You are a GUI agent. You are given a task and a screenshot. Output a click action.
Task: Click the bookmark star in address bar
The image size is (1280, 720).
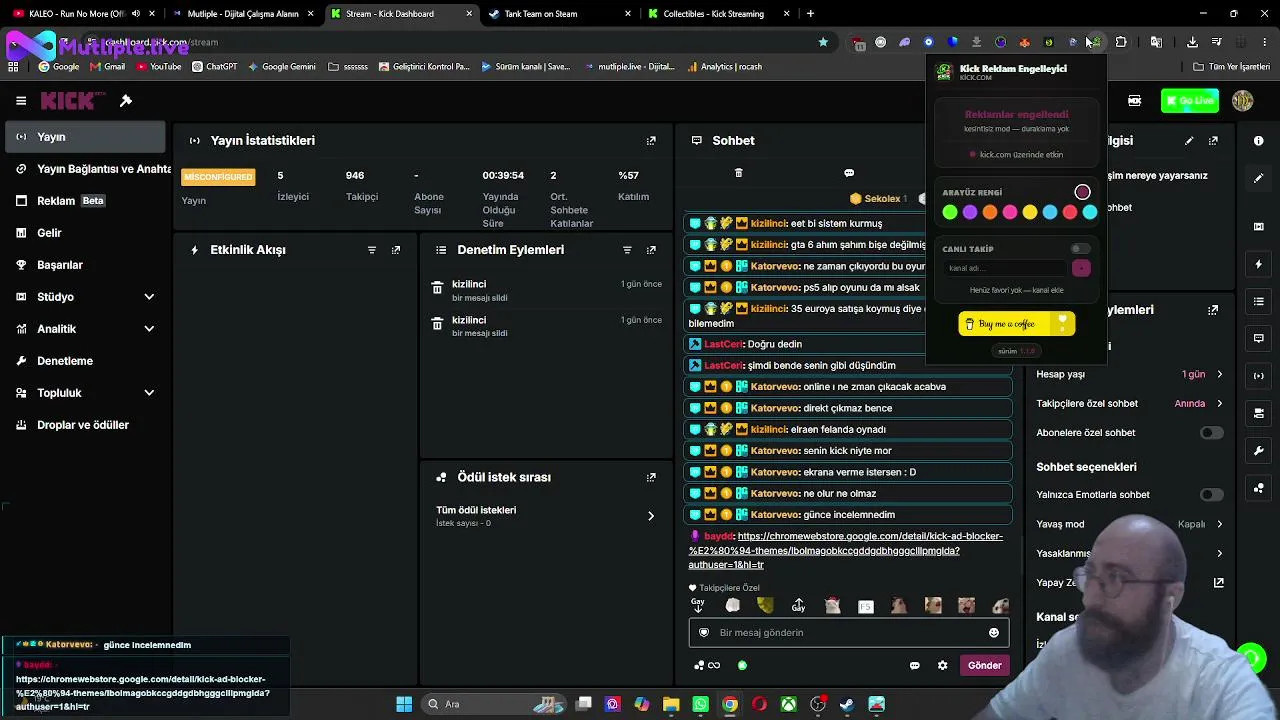[x=823, y=42]
